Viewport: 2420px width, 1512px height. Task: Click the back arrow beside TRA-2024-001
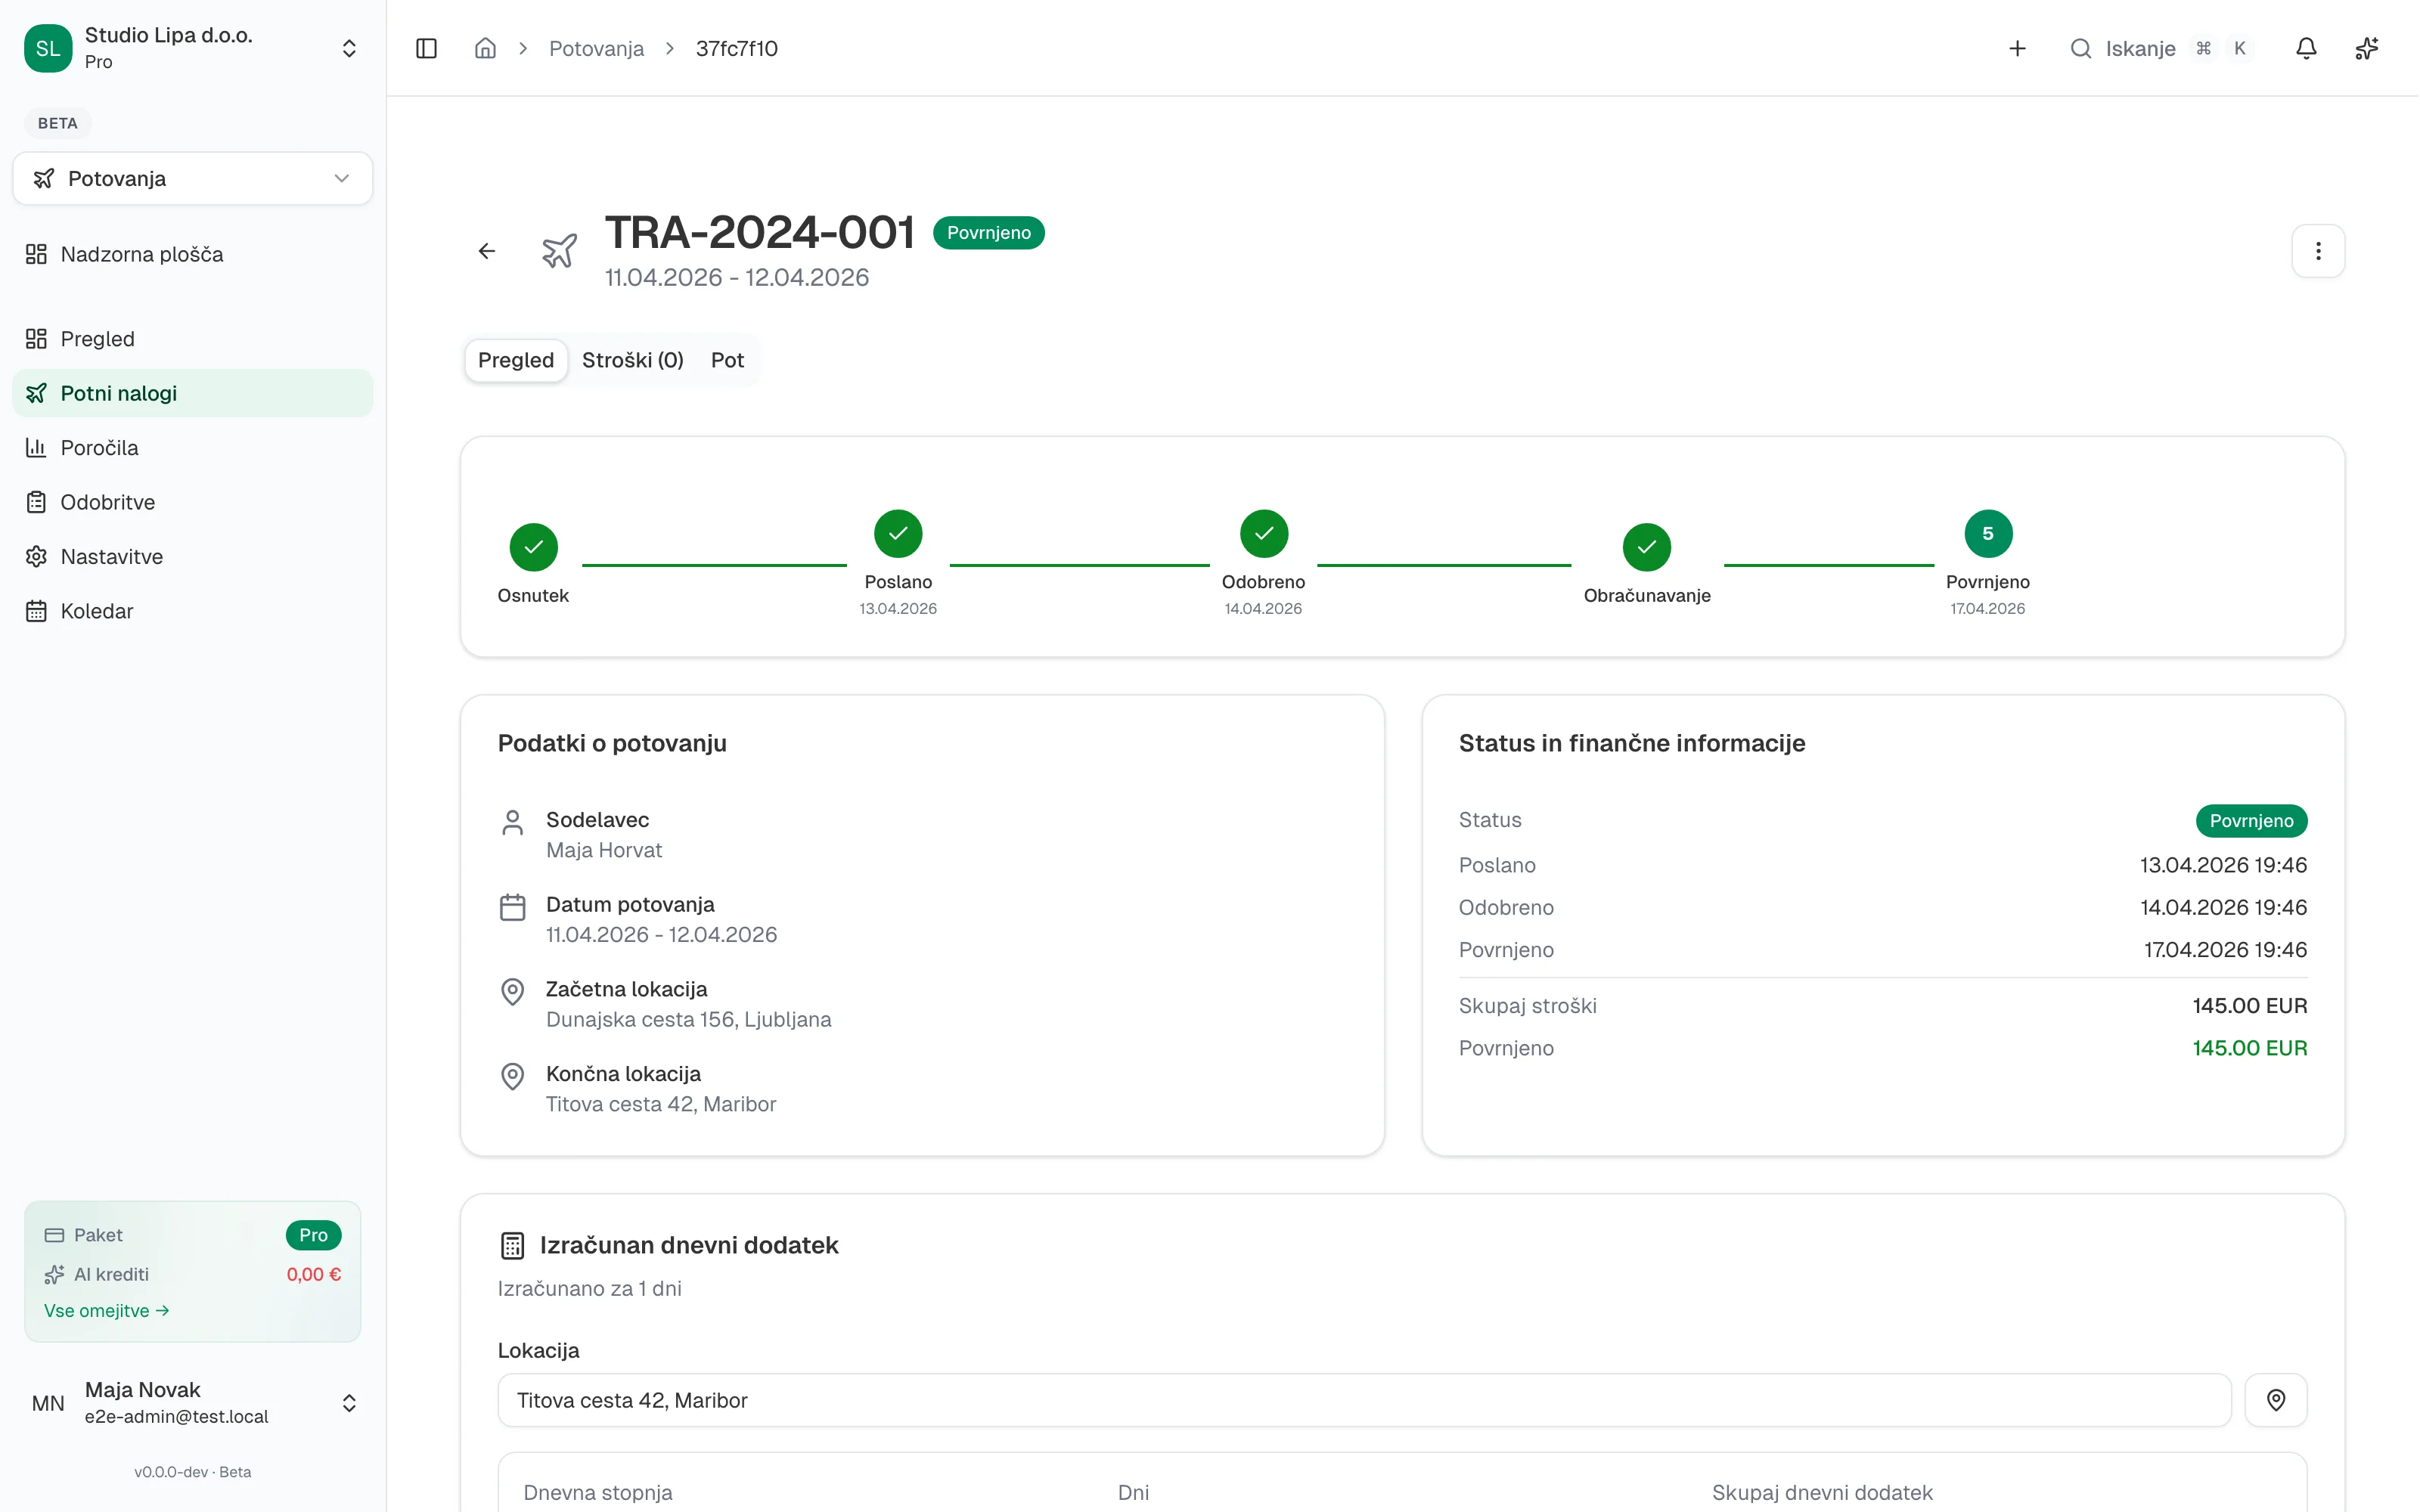click(x=487, y=251)
